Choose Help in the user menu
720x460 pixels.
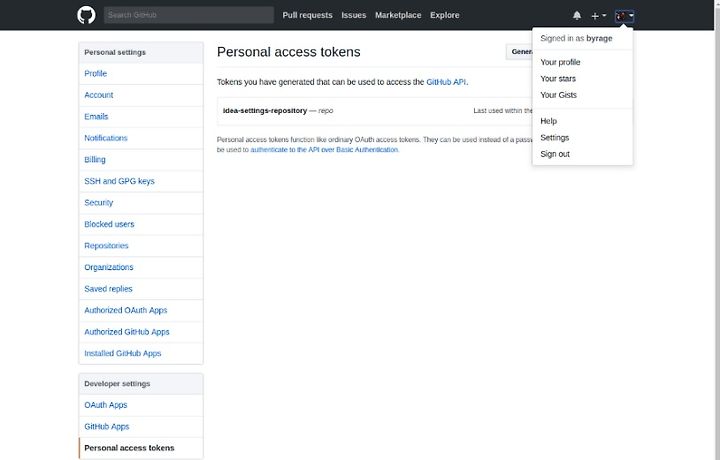[x=582, y=121]
